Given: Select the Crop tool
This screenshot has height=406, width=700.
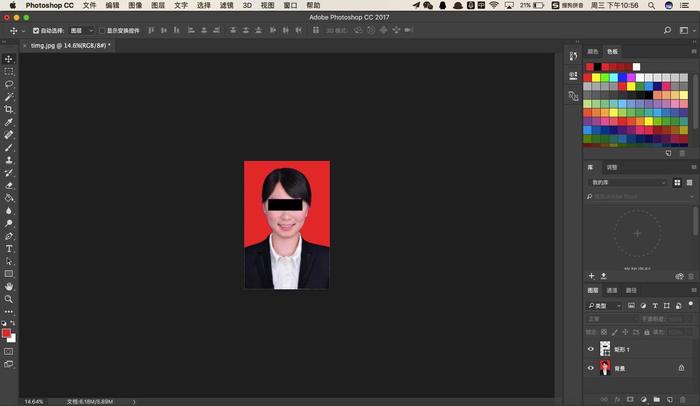Looking at the screenshot, I should [x=8, y=109].
